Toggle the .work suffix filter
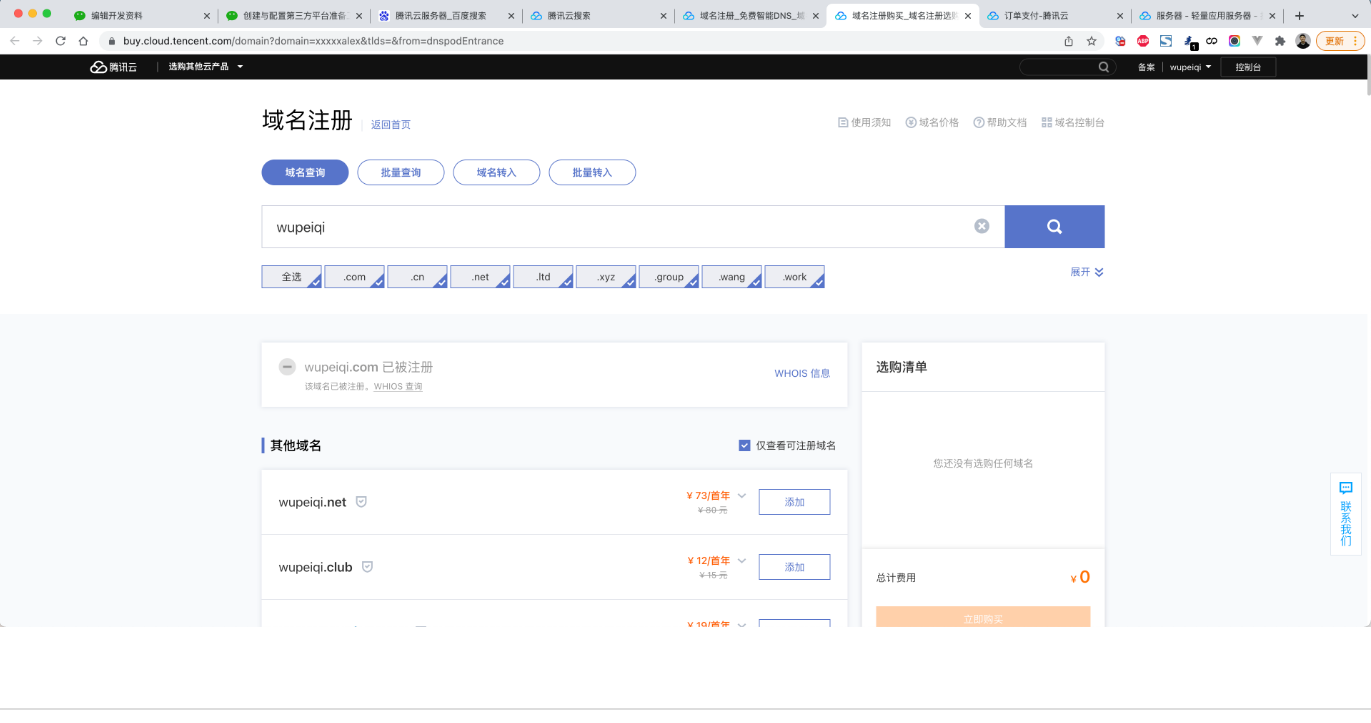Image resolution: width=1371 pixels, height=723 pixels. click(795, 277)
